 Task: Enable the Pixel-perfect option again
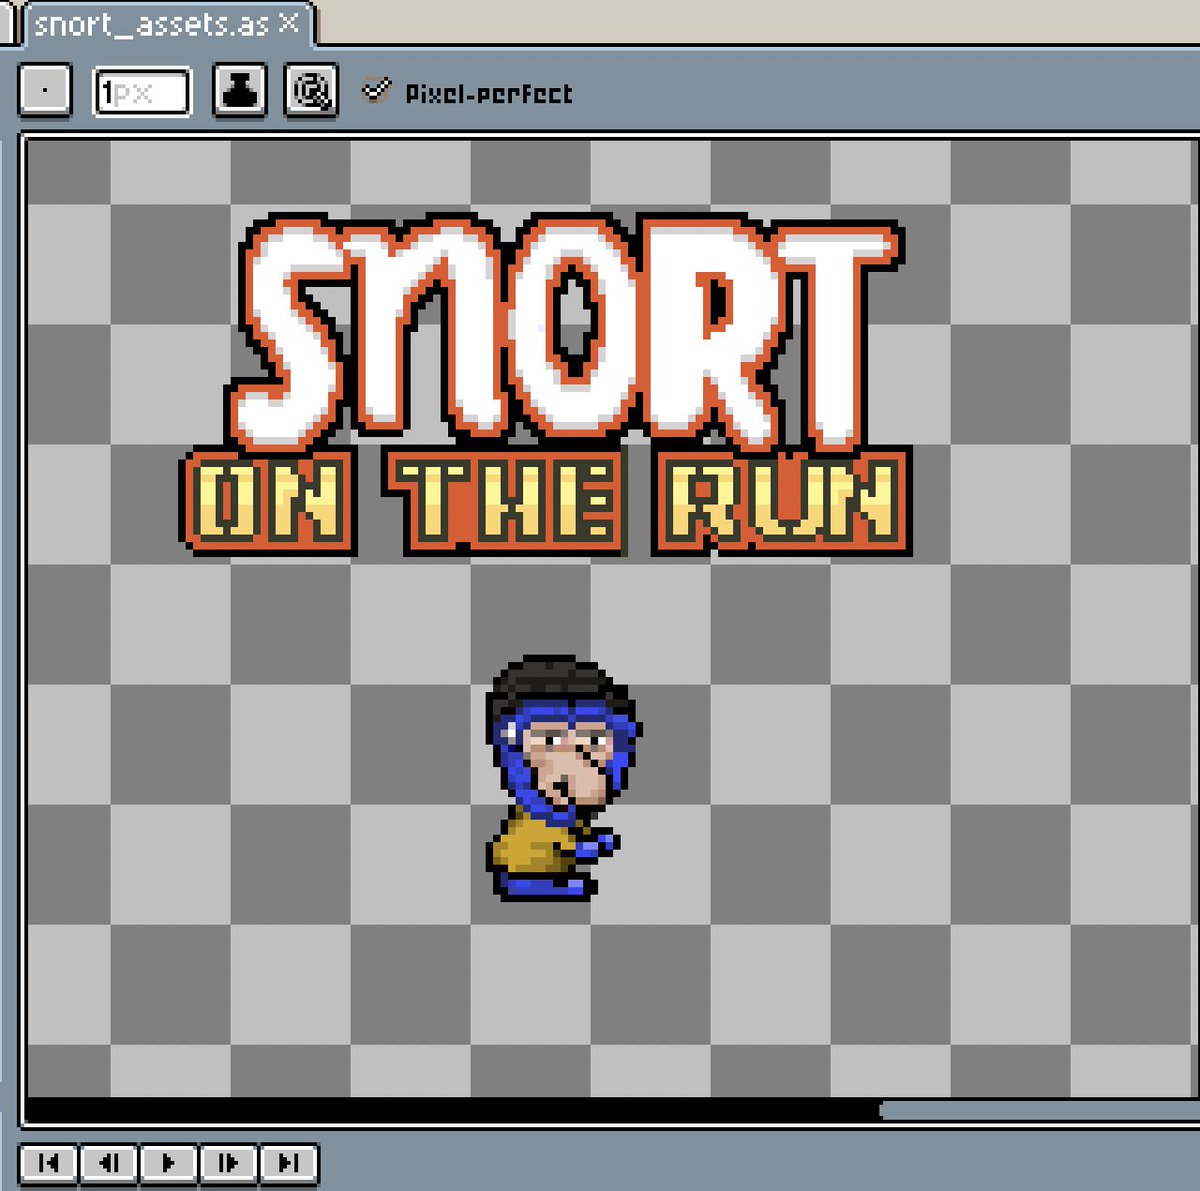point(377,91)
